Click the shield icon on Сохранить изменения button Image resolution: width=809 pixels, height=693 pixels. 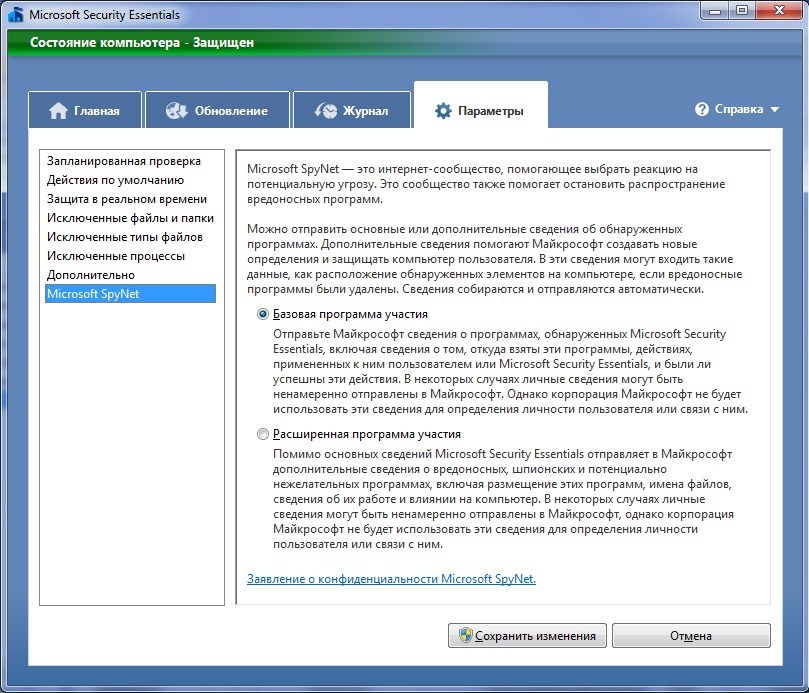[465, 635]
